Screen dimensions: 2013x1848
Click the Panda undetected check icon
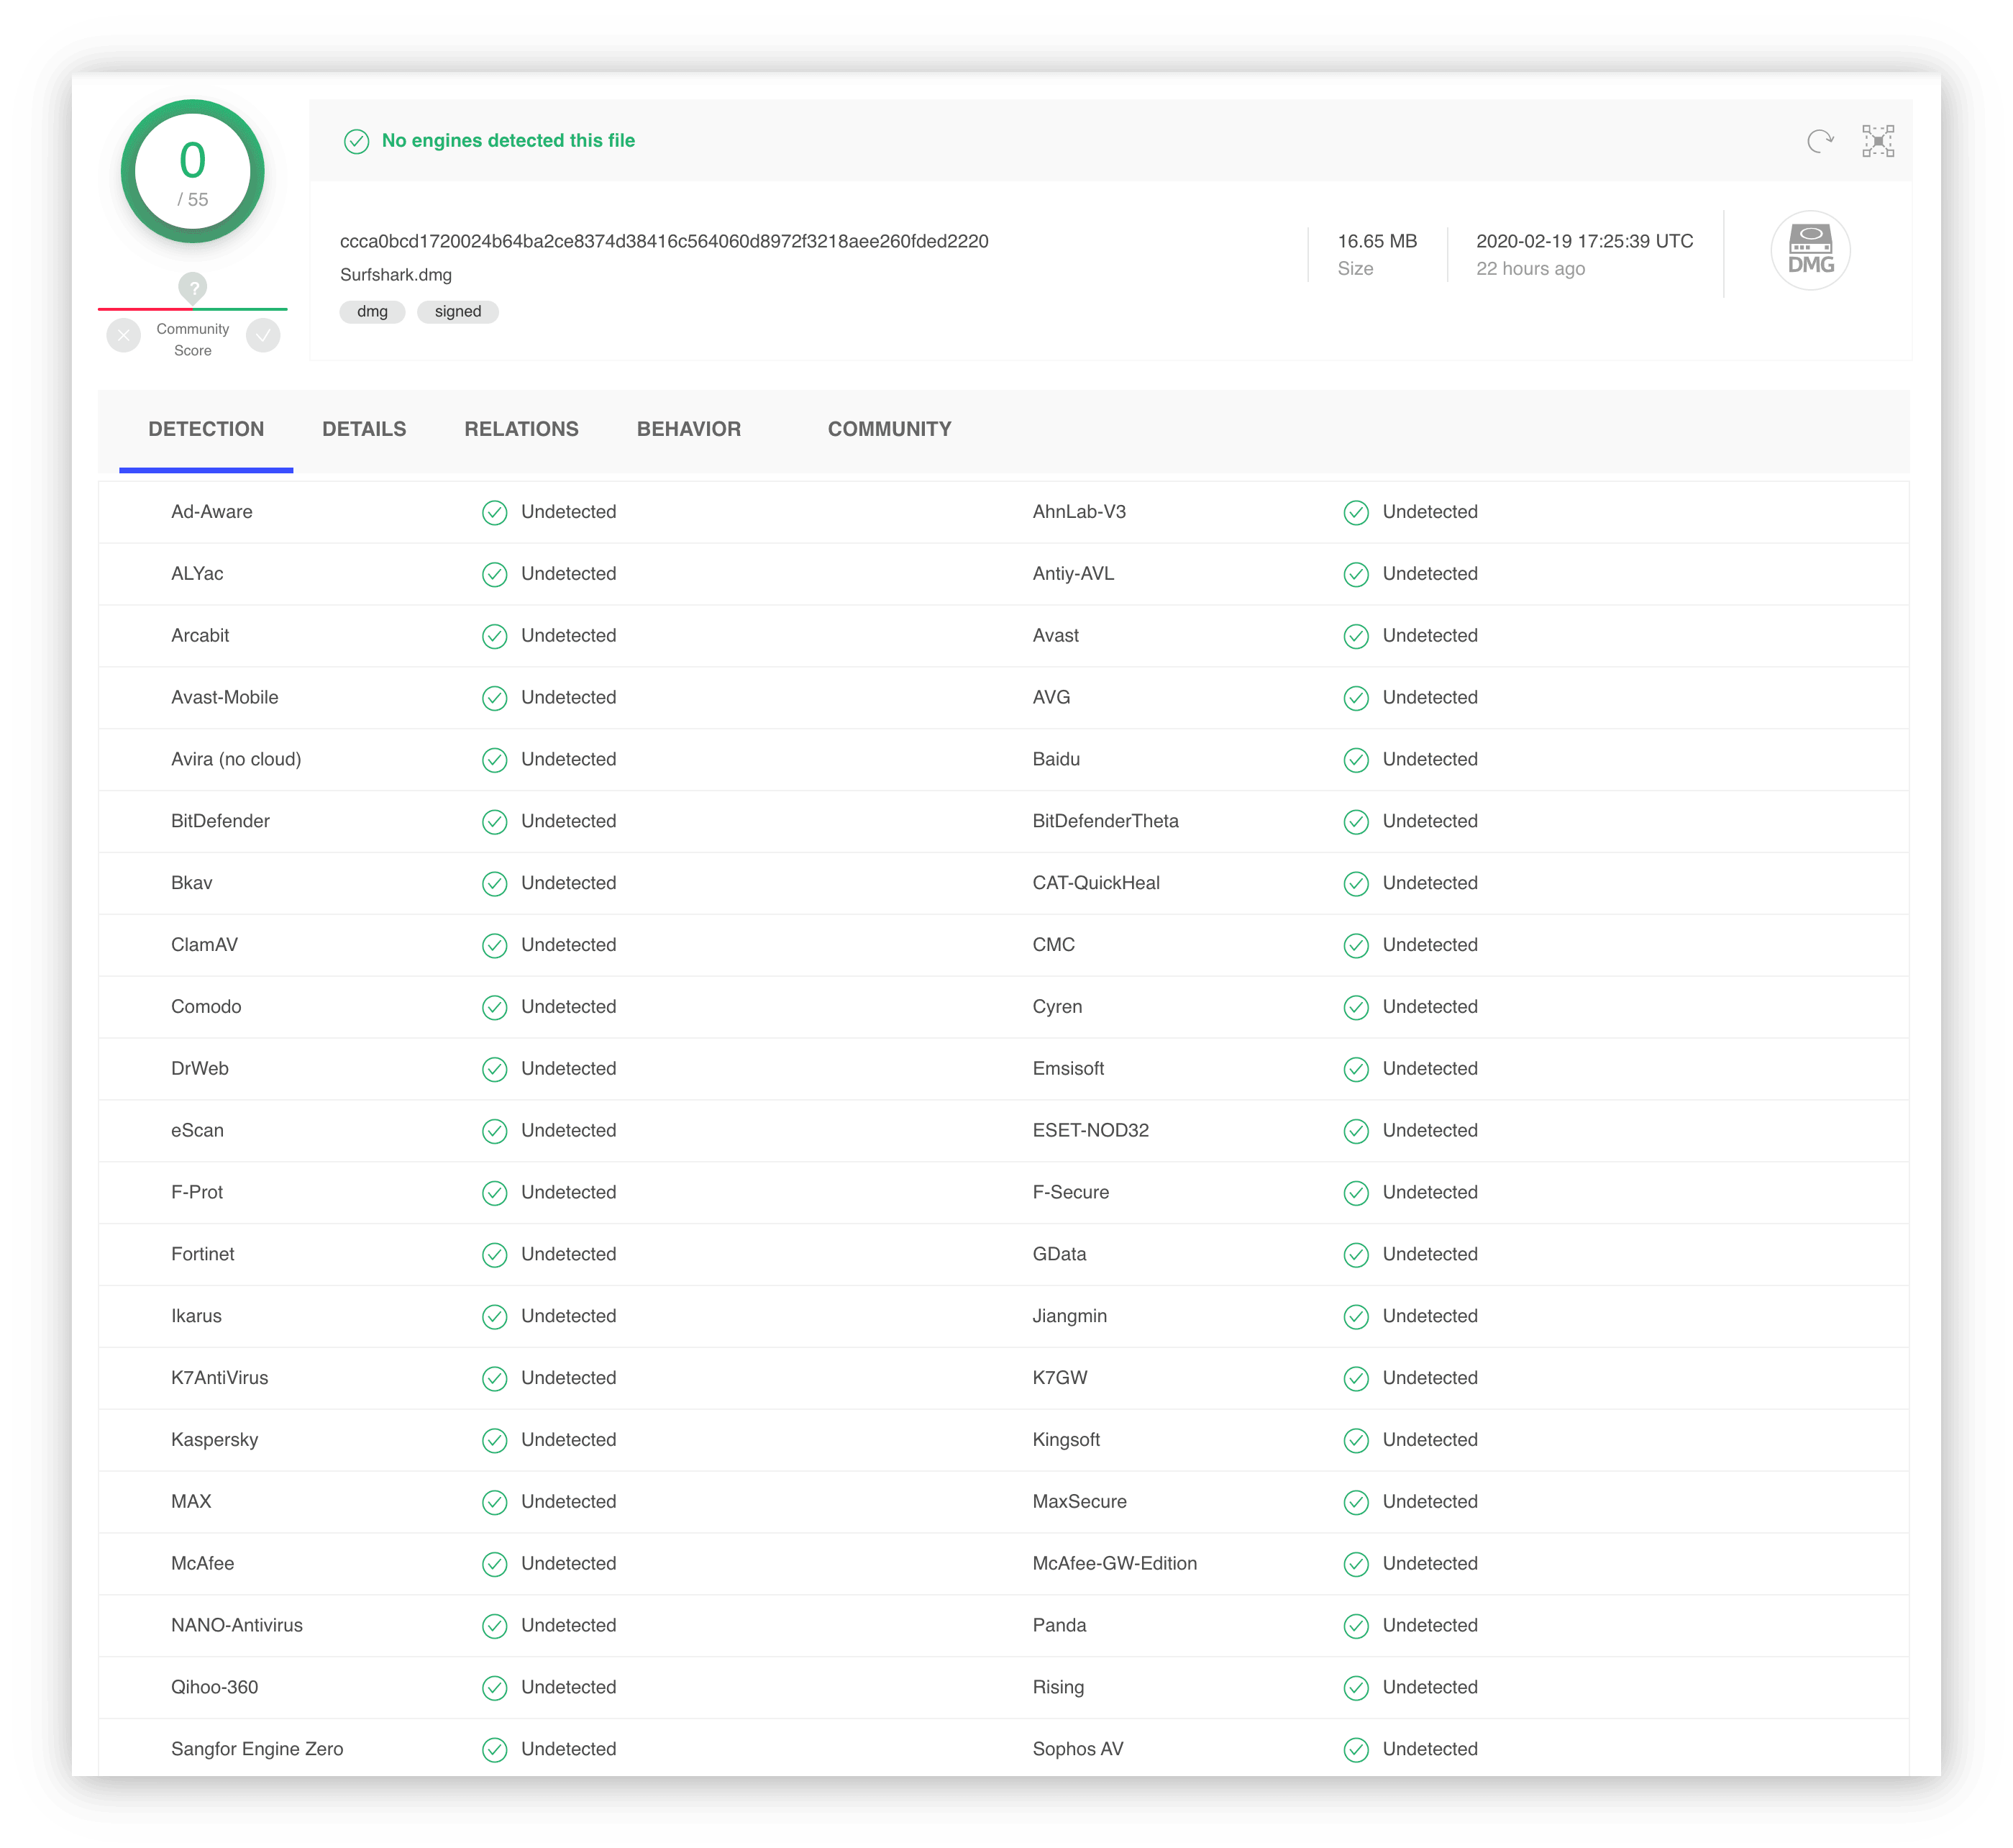(1355, 1626)
